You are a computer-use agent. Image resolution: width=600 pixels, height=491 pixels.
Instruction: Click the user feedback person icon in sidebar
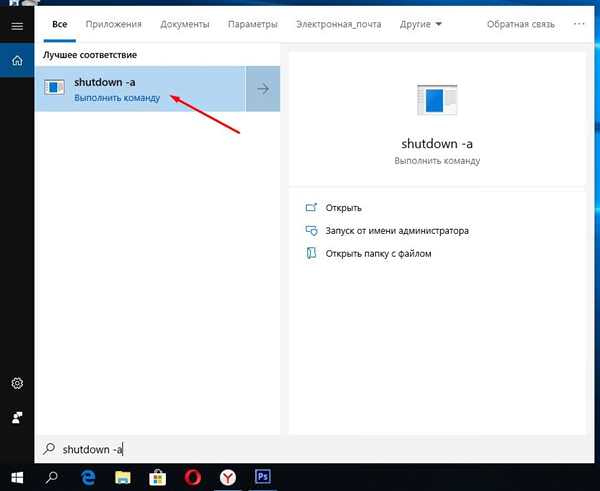click(17, 417)
